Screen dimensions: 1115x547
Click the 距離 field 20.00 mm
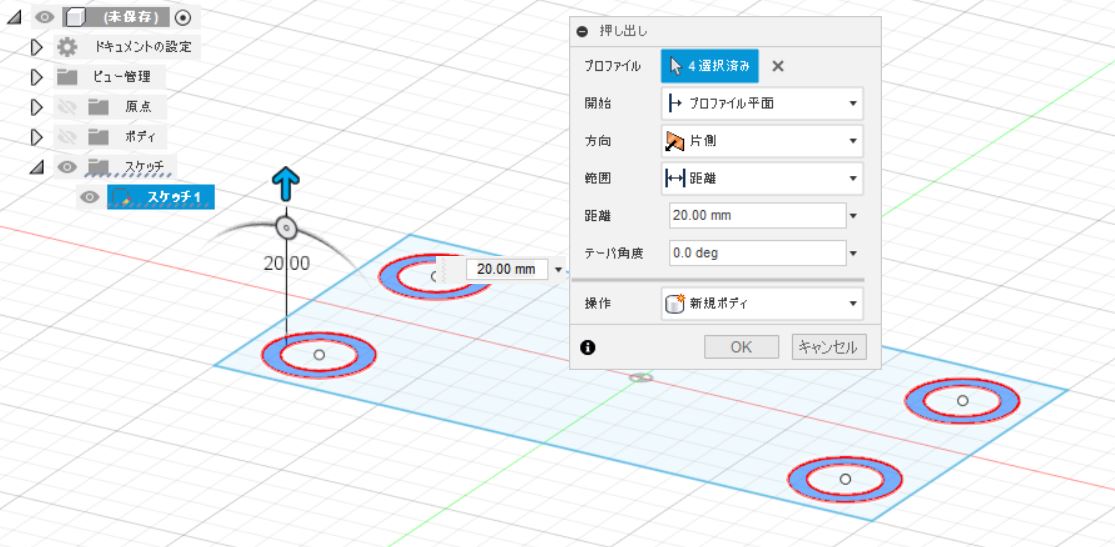tap(757, 216)
